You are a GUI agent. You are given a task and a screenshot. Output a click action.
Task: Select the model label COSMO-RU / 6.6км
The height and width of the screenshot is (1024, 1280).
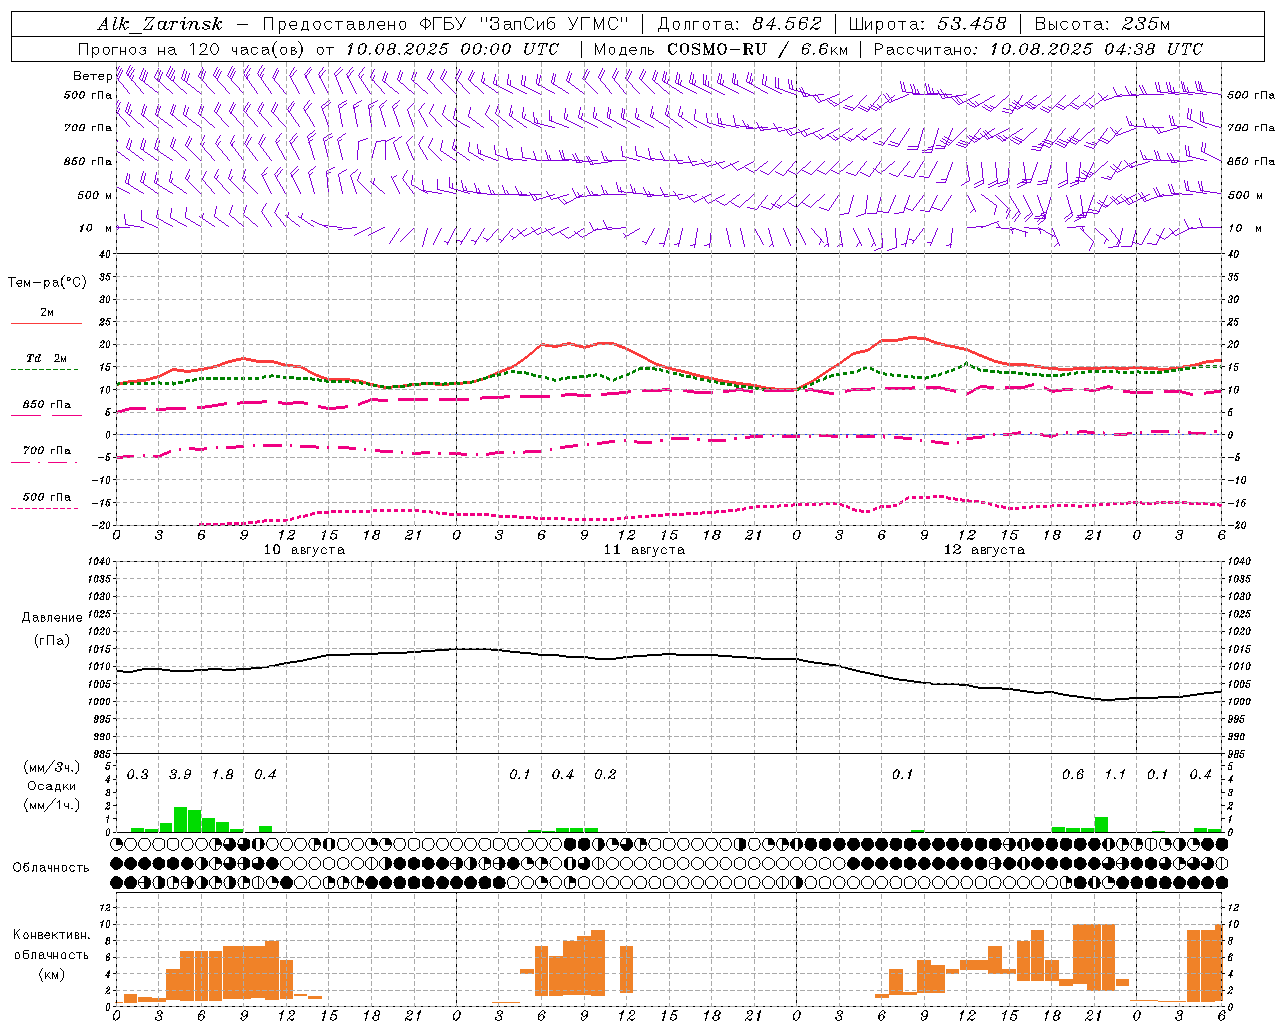[757, 49]
